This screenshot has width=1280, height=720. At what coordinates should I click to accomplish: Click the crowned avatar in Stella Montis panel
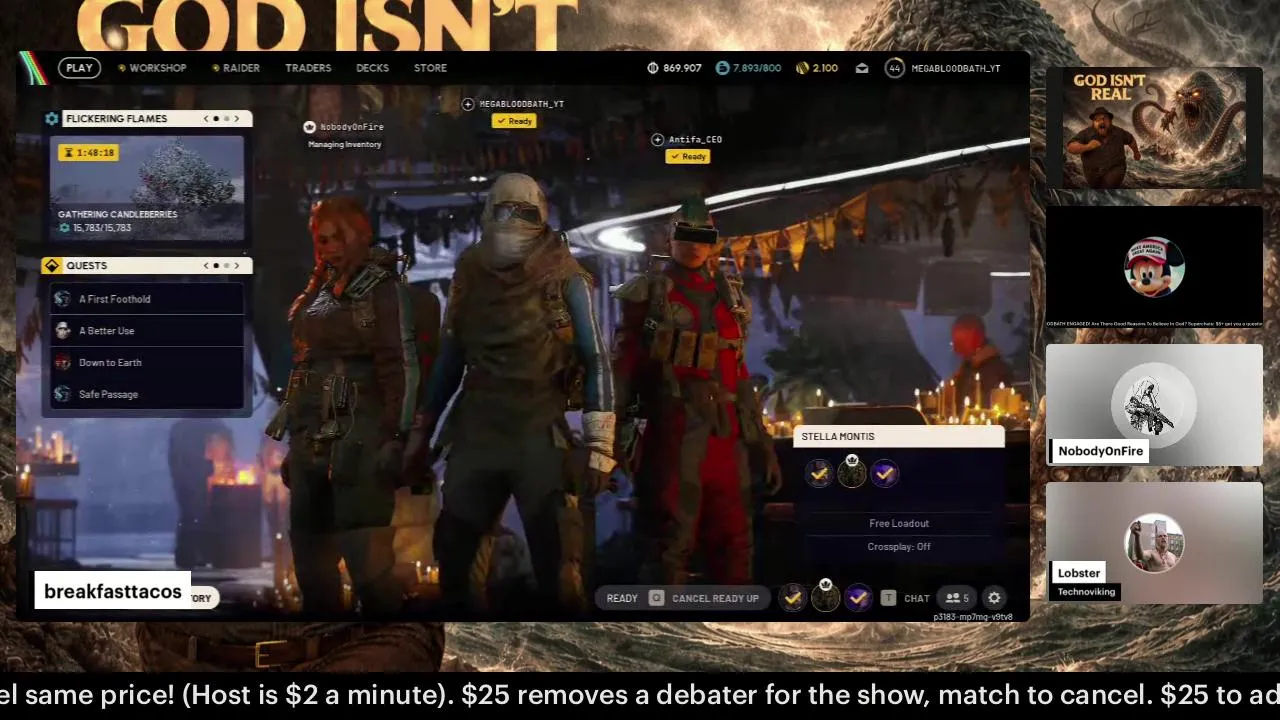852,472
